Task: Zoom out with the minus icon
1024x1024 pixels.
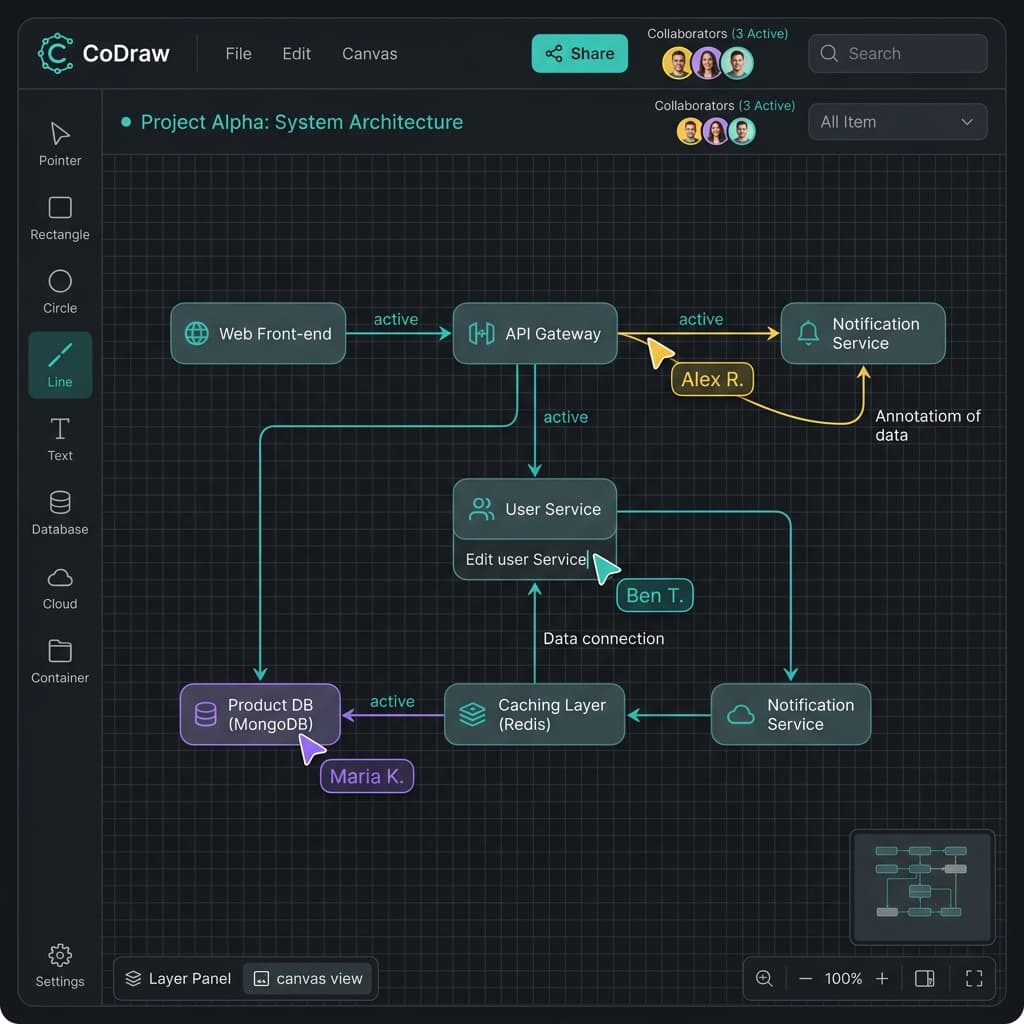Action: (x=805, y=978)
